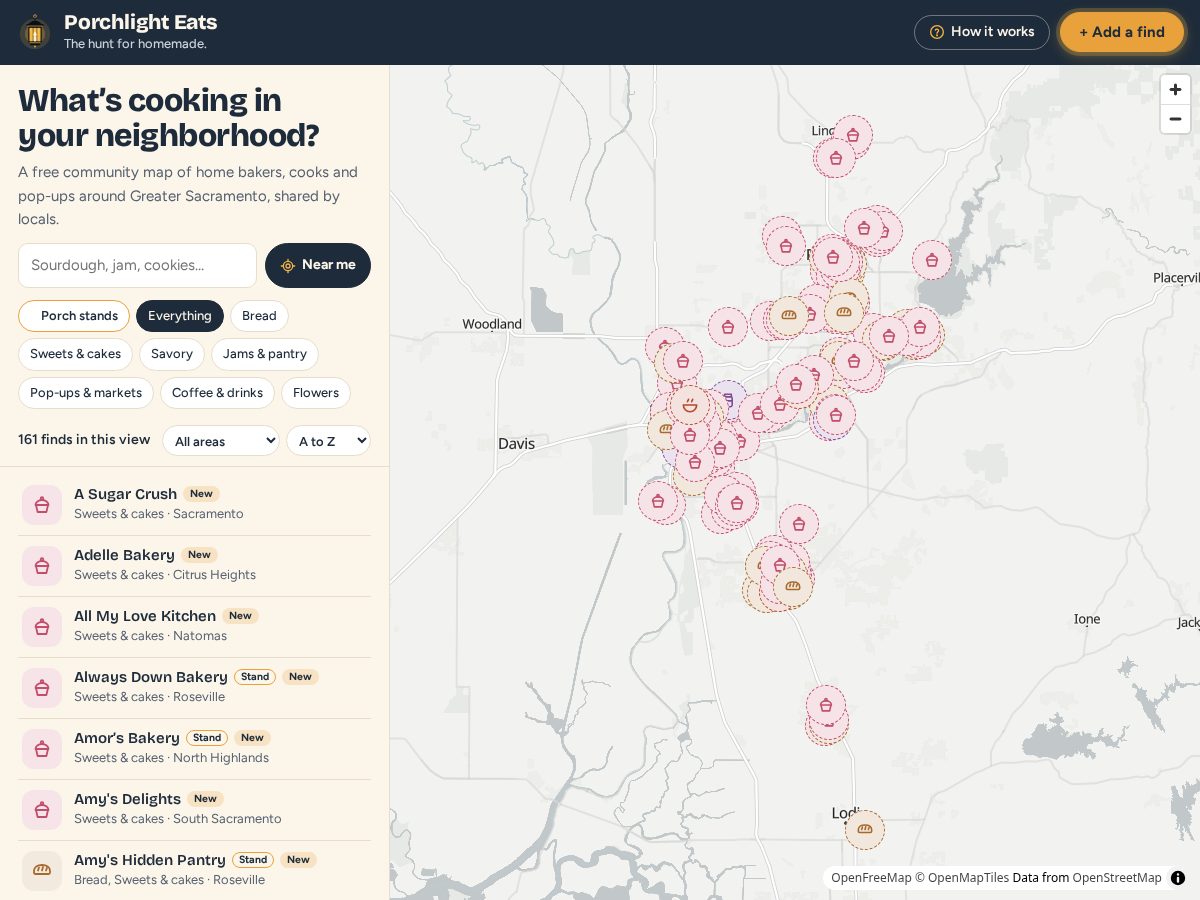This screenshot has height=900, width=1200.
Task: Click the bread icon beside Amy's Hidden Pantry
Action: (42, 870)
